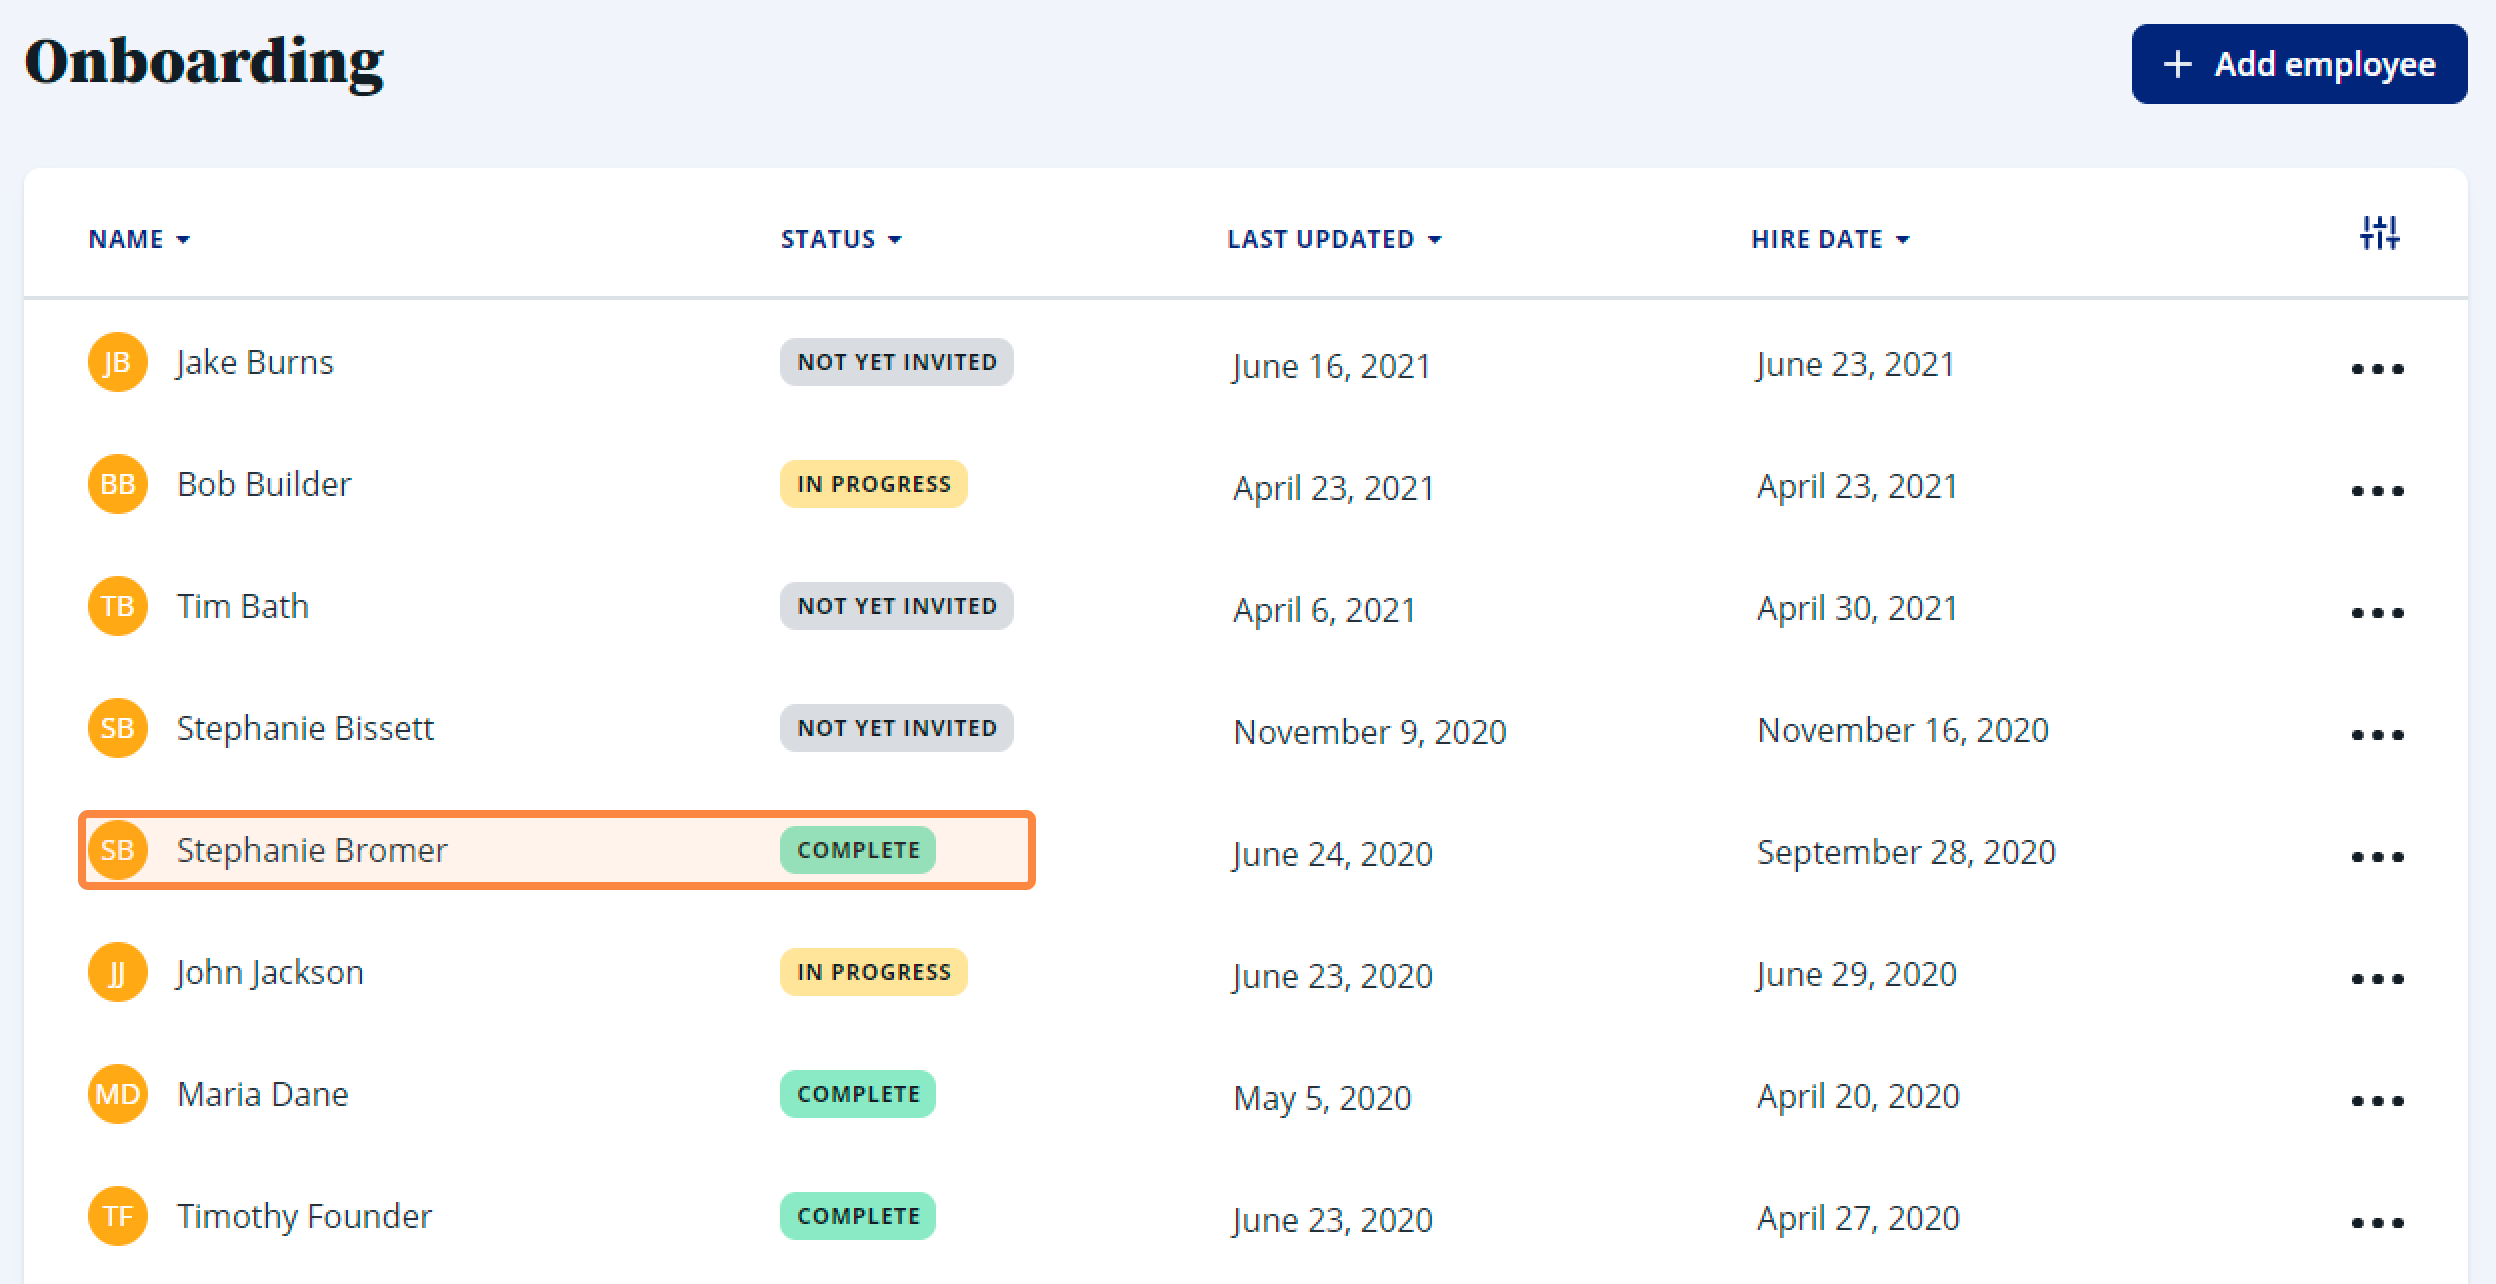Click the TB avatar for Tim Bath

[118, 606]
